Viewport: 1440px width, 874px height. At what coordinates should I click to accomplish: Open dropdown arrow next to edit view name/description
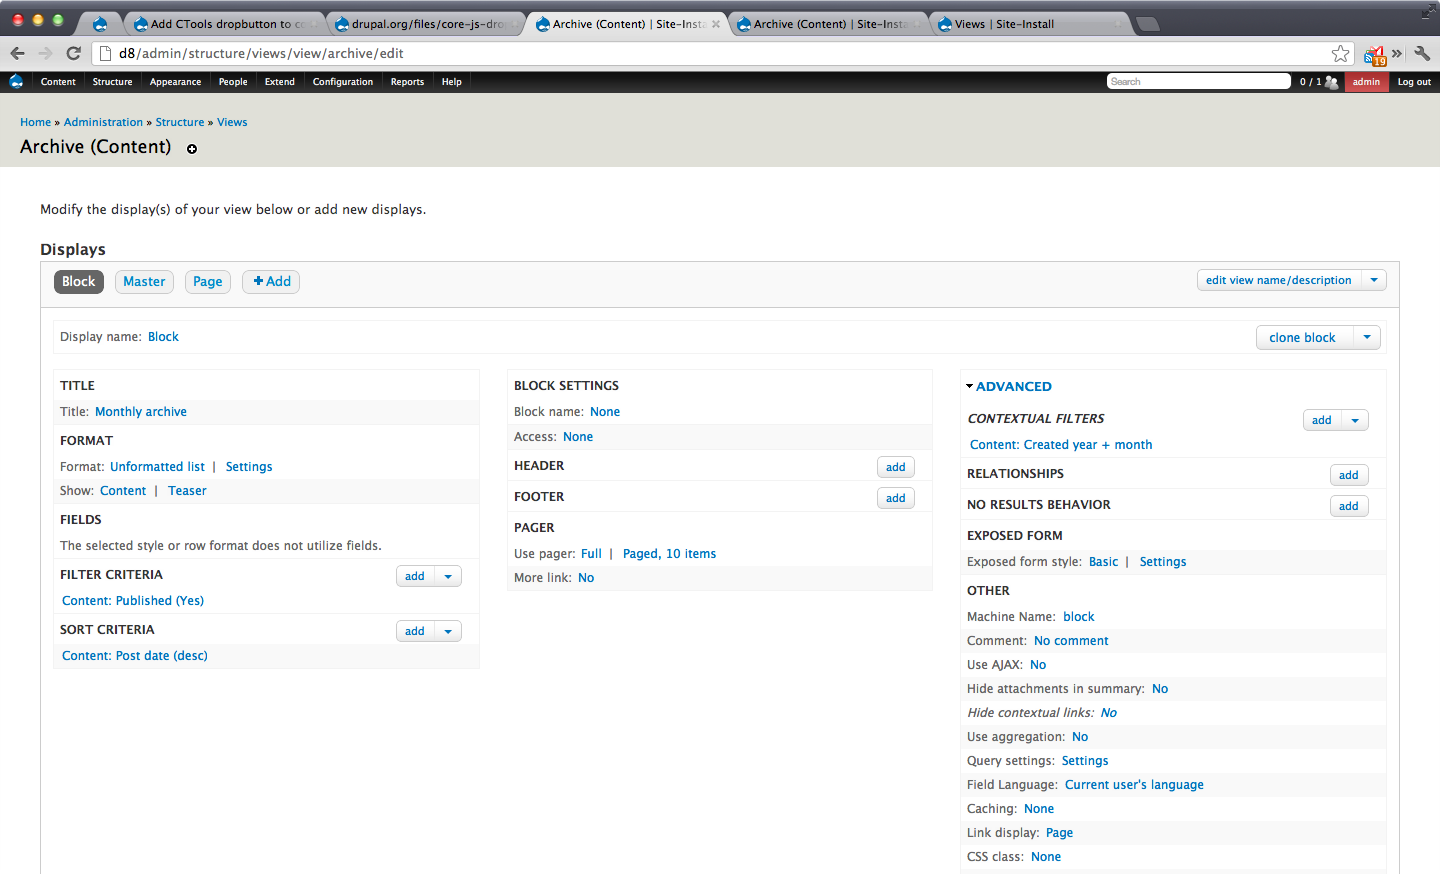click(1374, 280)
